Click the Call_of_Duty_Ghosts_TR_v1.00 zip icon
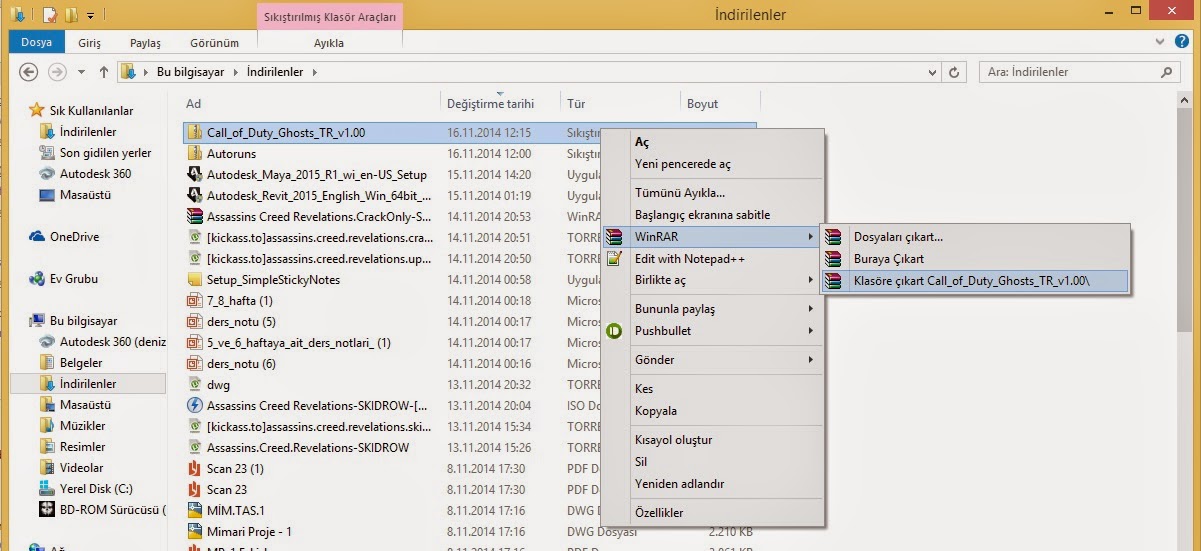This screenshot has width=1201, height=551. (196, 132)
